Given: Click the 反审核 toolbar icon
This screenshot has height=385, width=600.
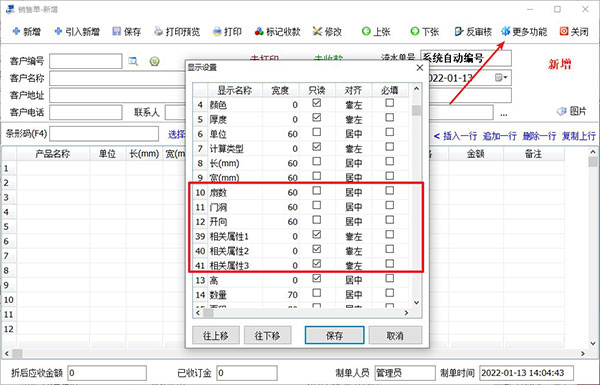Looking at the screenshot, I should [x=458, y=31].
